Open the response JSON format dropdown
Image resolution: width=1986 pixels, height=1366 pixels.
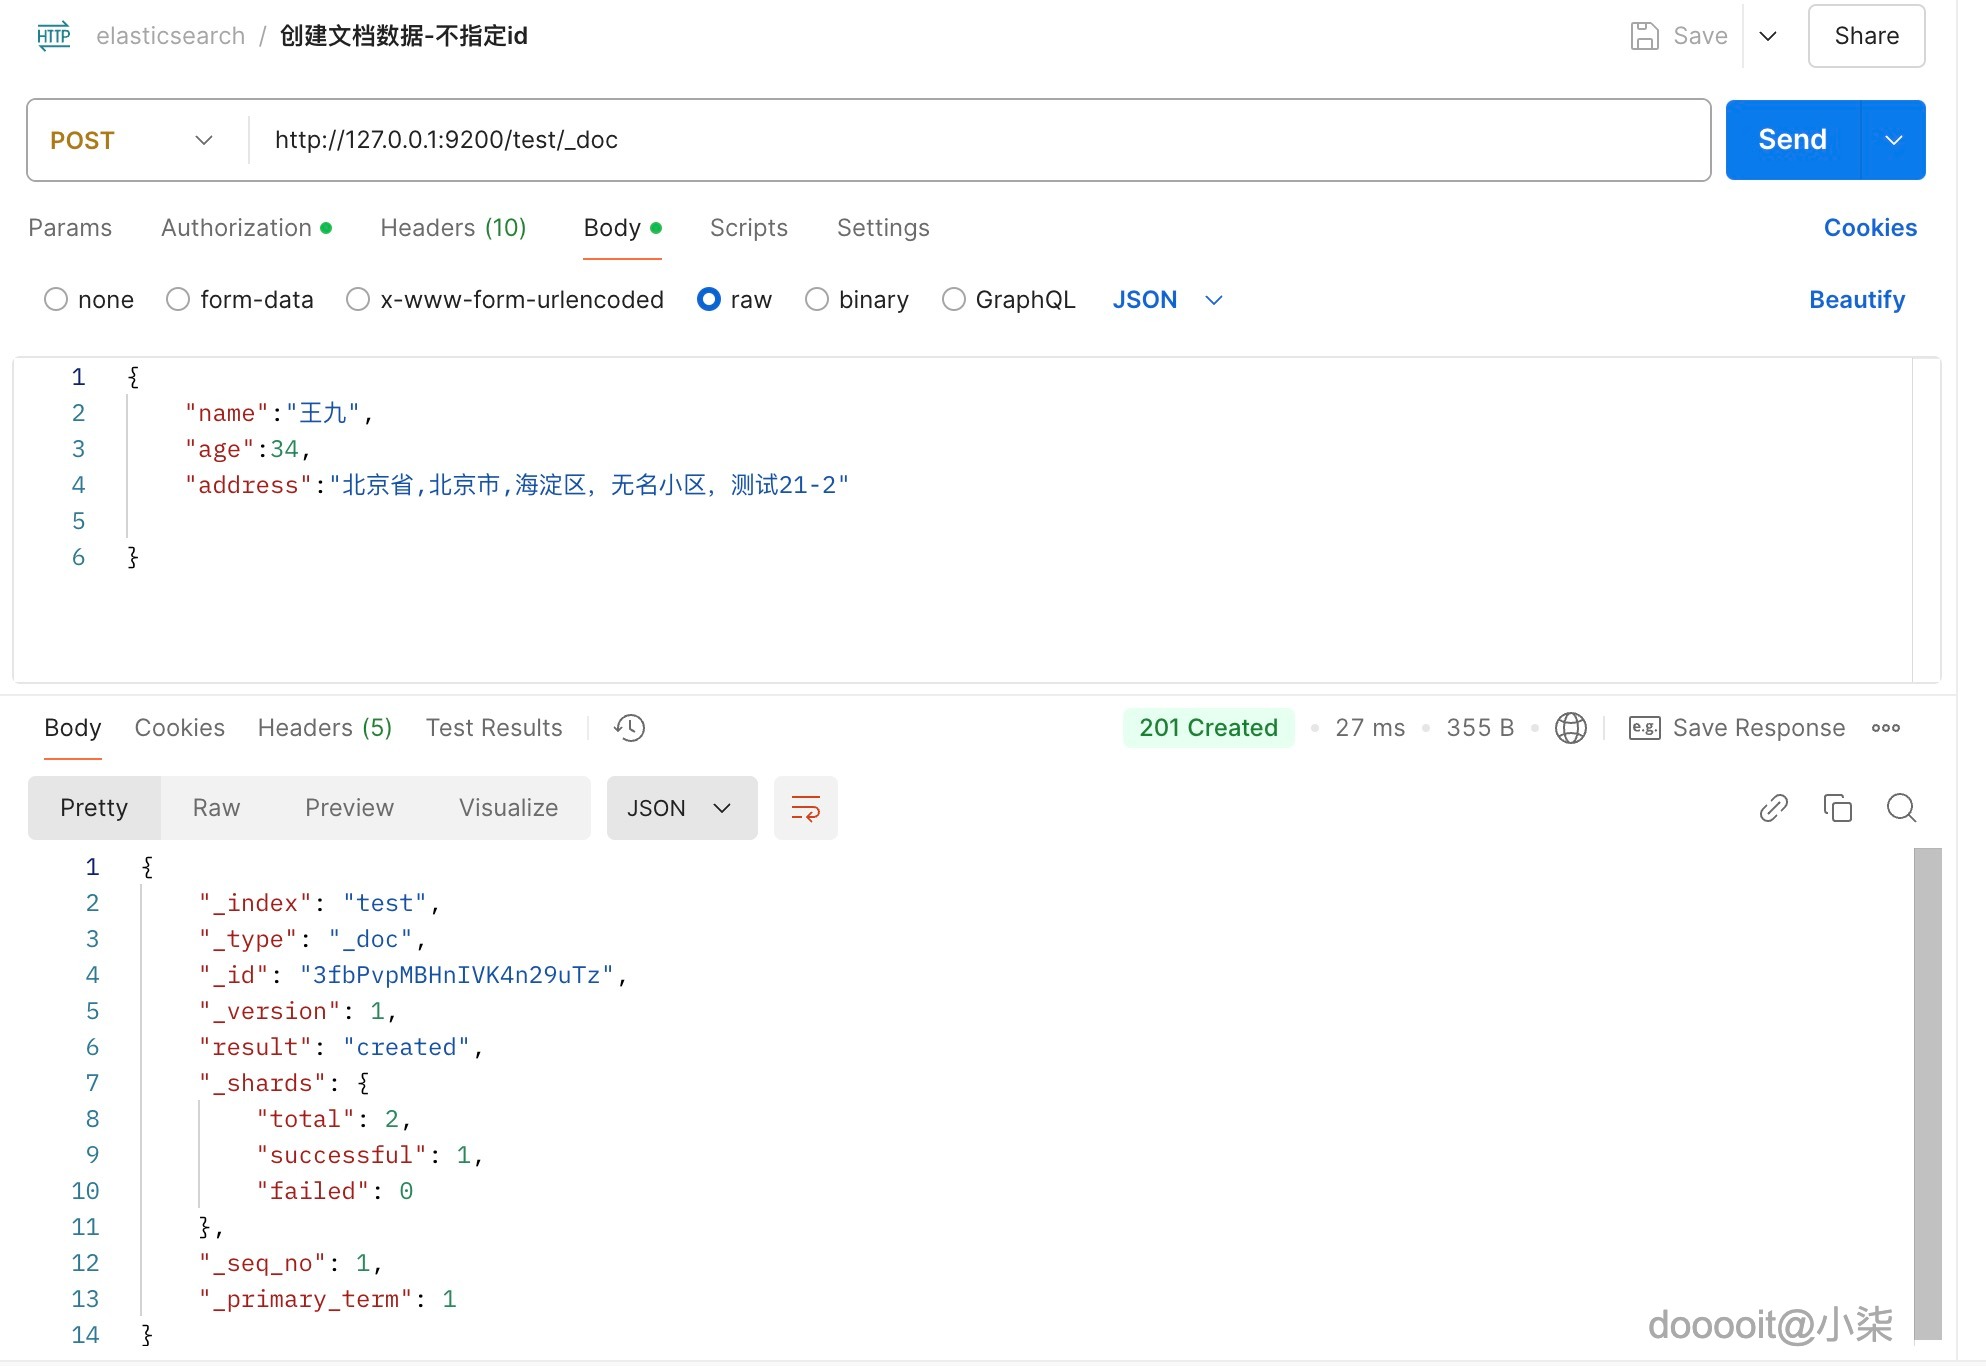point(681,808)
